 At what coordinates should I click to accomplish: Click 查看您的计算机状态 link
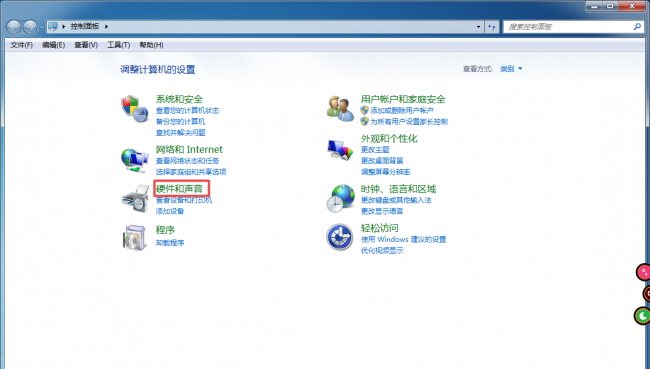pyautogui.click(x=187, y=111)
